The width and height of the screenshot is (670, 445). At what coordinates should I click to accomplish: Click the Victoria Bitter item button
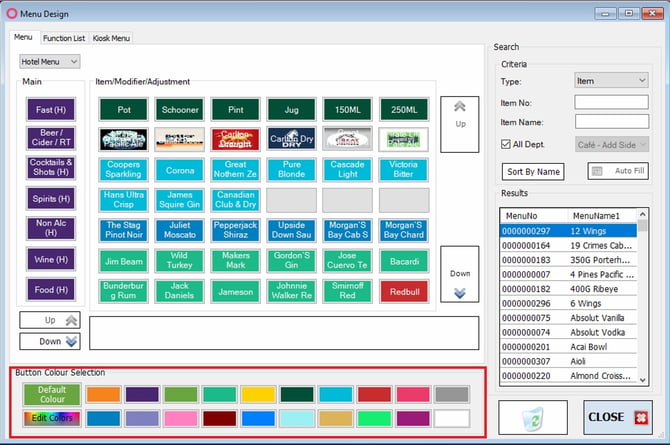coord(404,169)
